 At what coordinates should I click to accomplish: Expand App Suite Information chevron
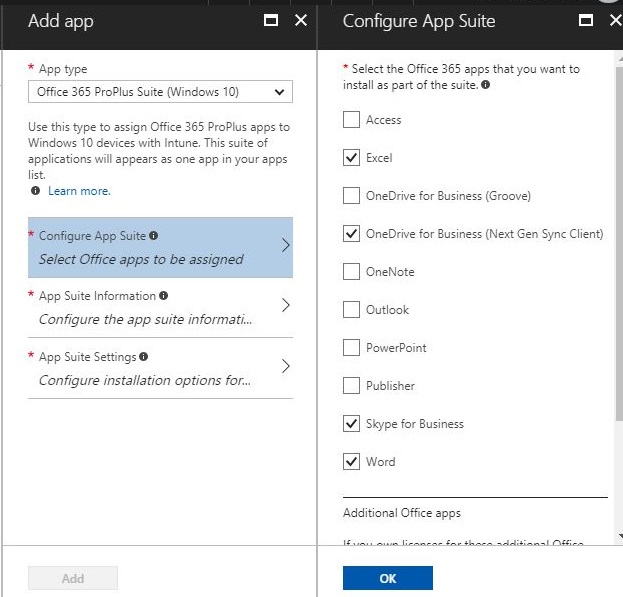pos(285,305)
